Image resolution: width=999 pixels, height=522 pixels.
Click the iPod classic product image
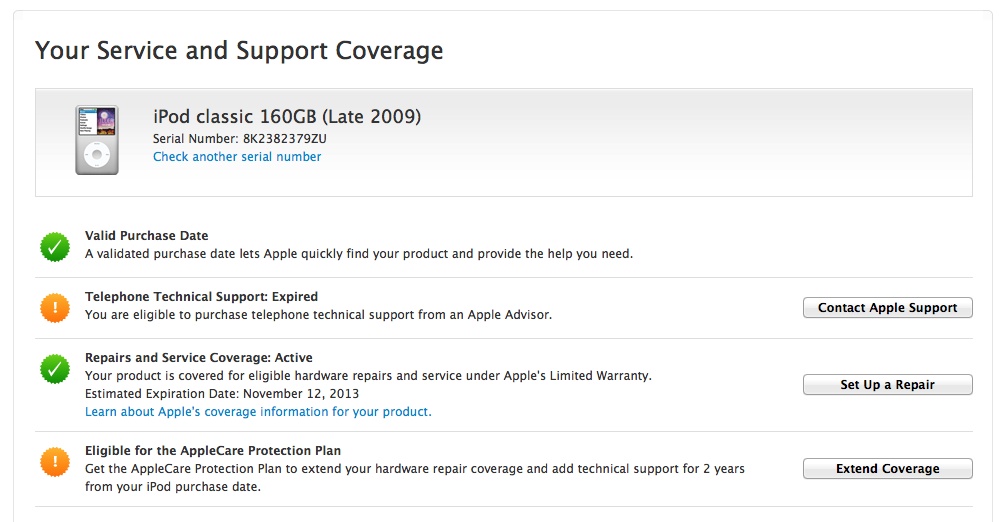click(97, 140)
